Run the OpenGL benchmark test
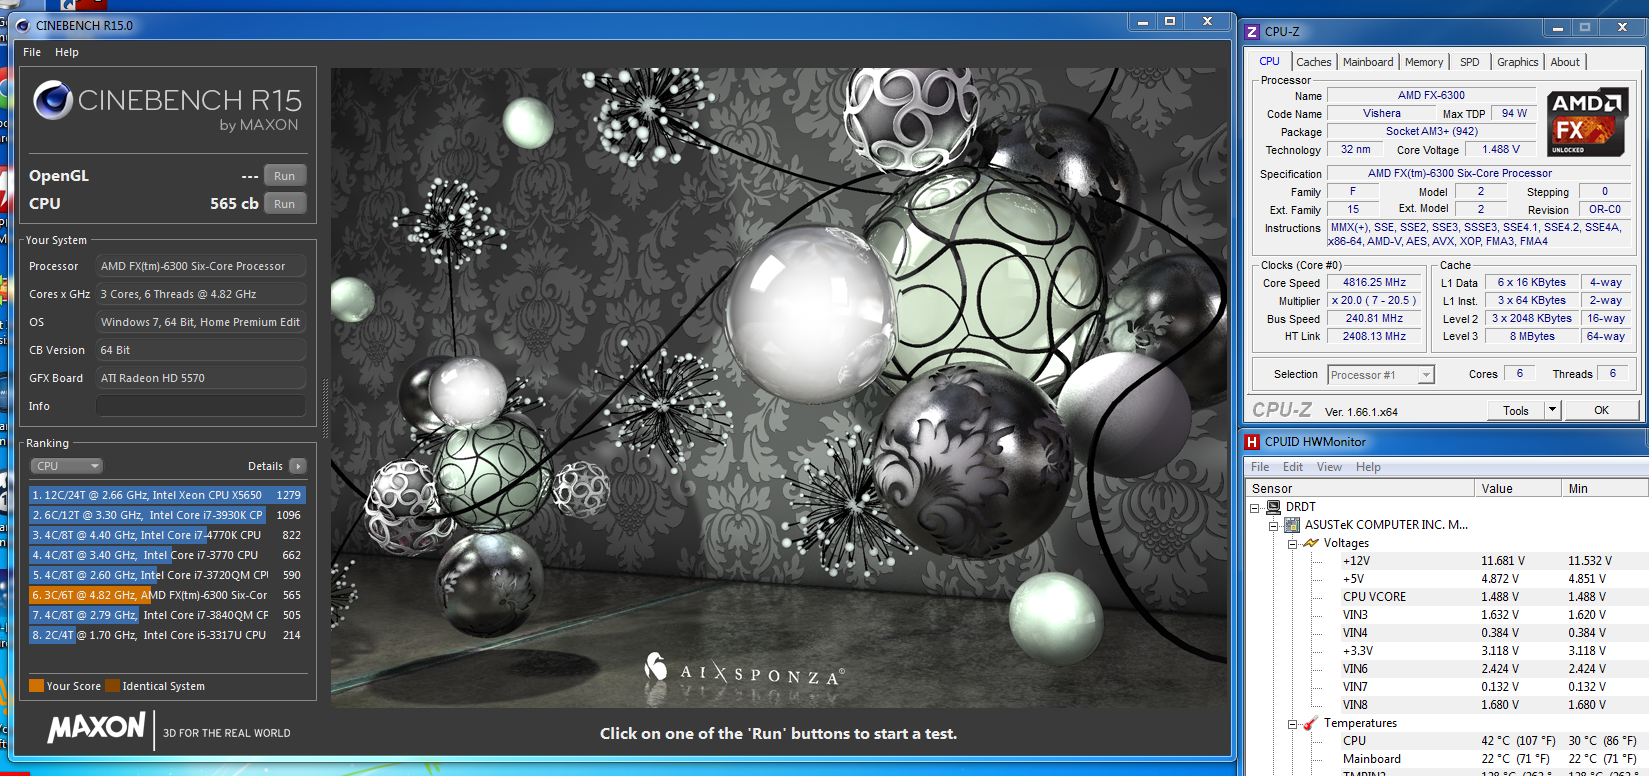The height and width of the screenshot is (776, 1649). [285, 176]
